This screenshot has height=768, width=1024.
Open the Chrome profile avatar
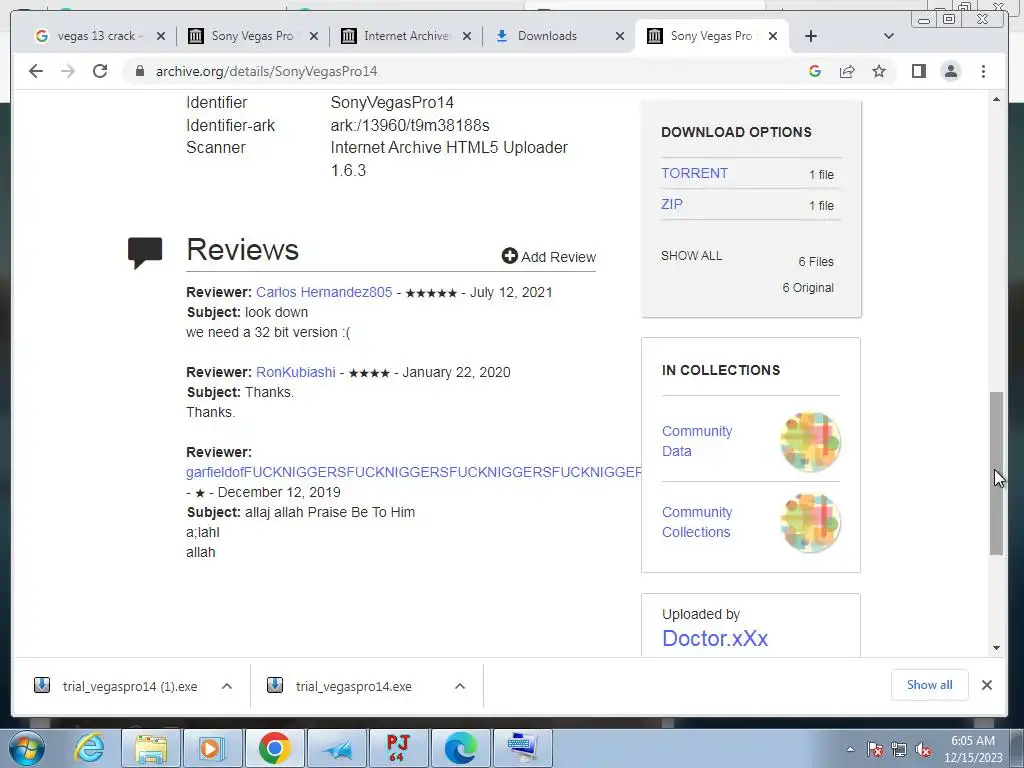(951, 71)
